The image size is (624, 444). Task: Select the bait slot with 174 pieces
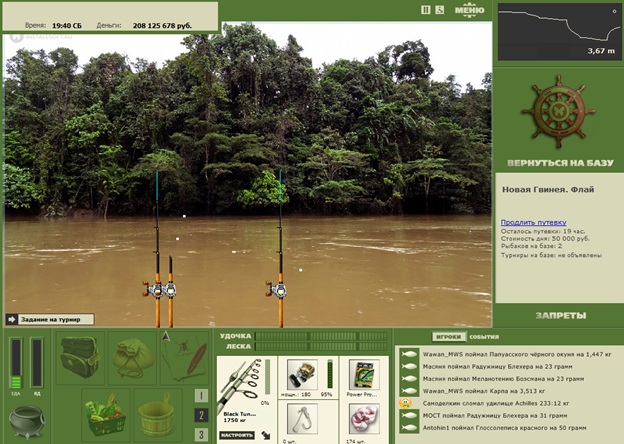click(364, 419)
